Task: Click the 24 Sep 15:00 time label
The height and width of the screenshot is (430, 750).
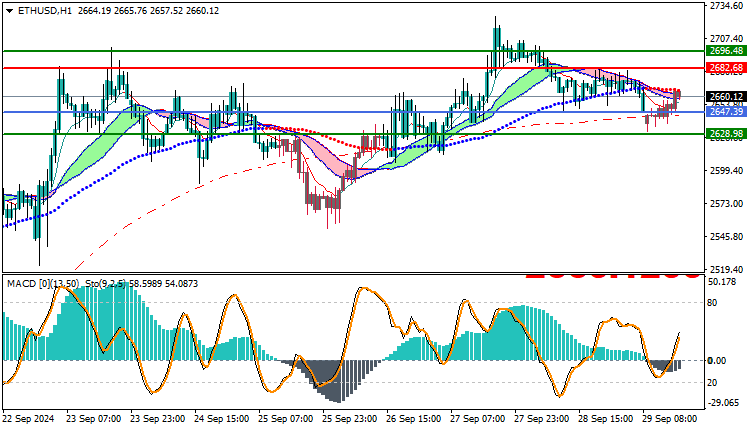Action: coord(221,419)
